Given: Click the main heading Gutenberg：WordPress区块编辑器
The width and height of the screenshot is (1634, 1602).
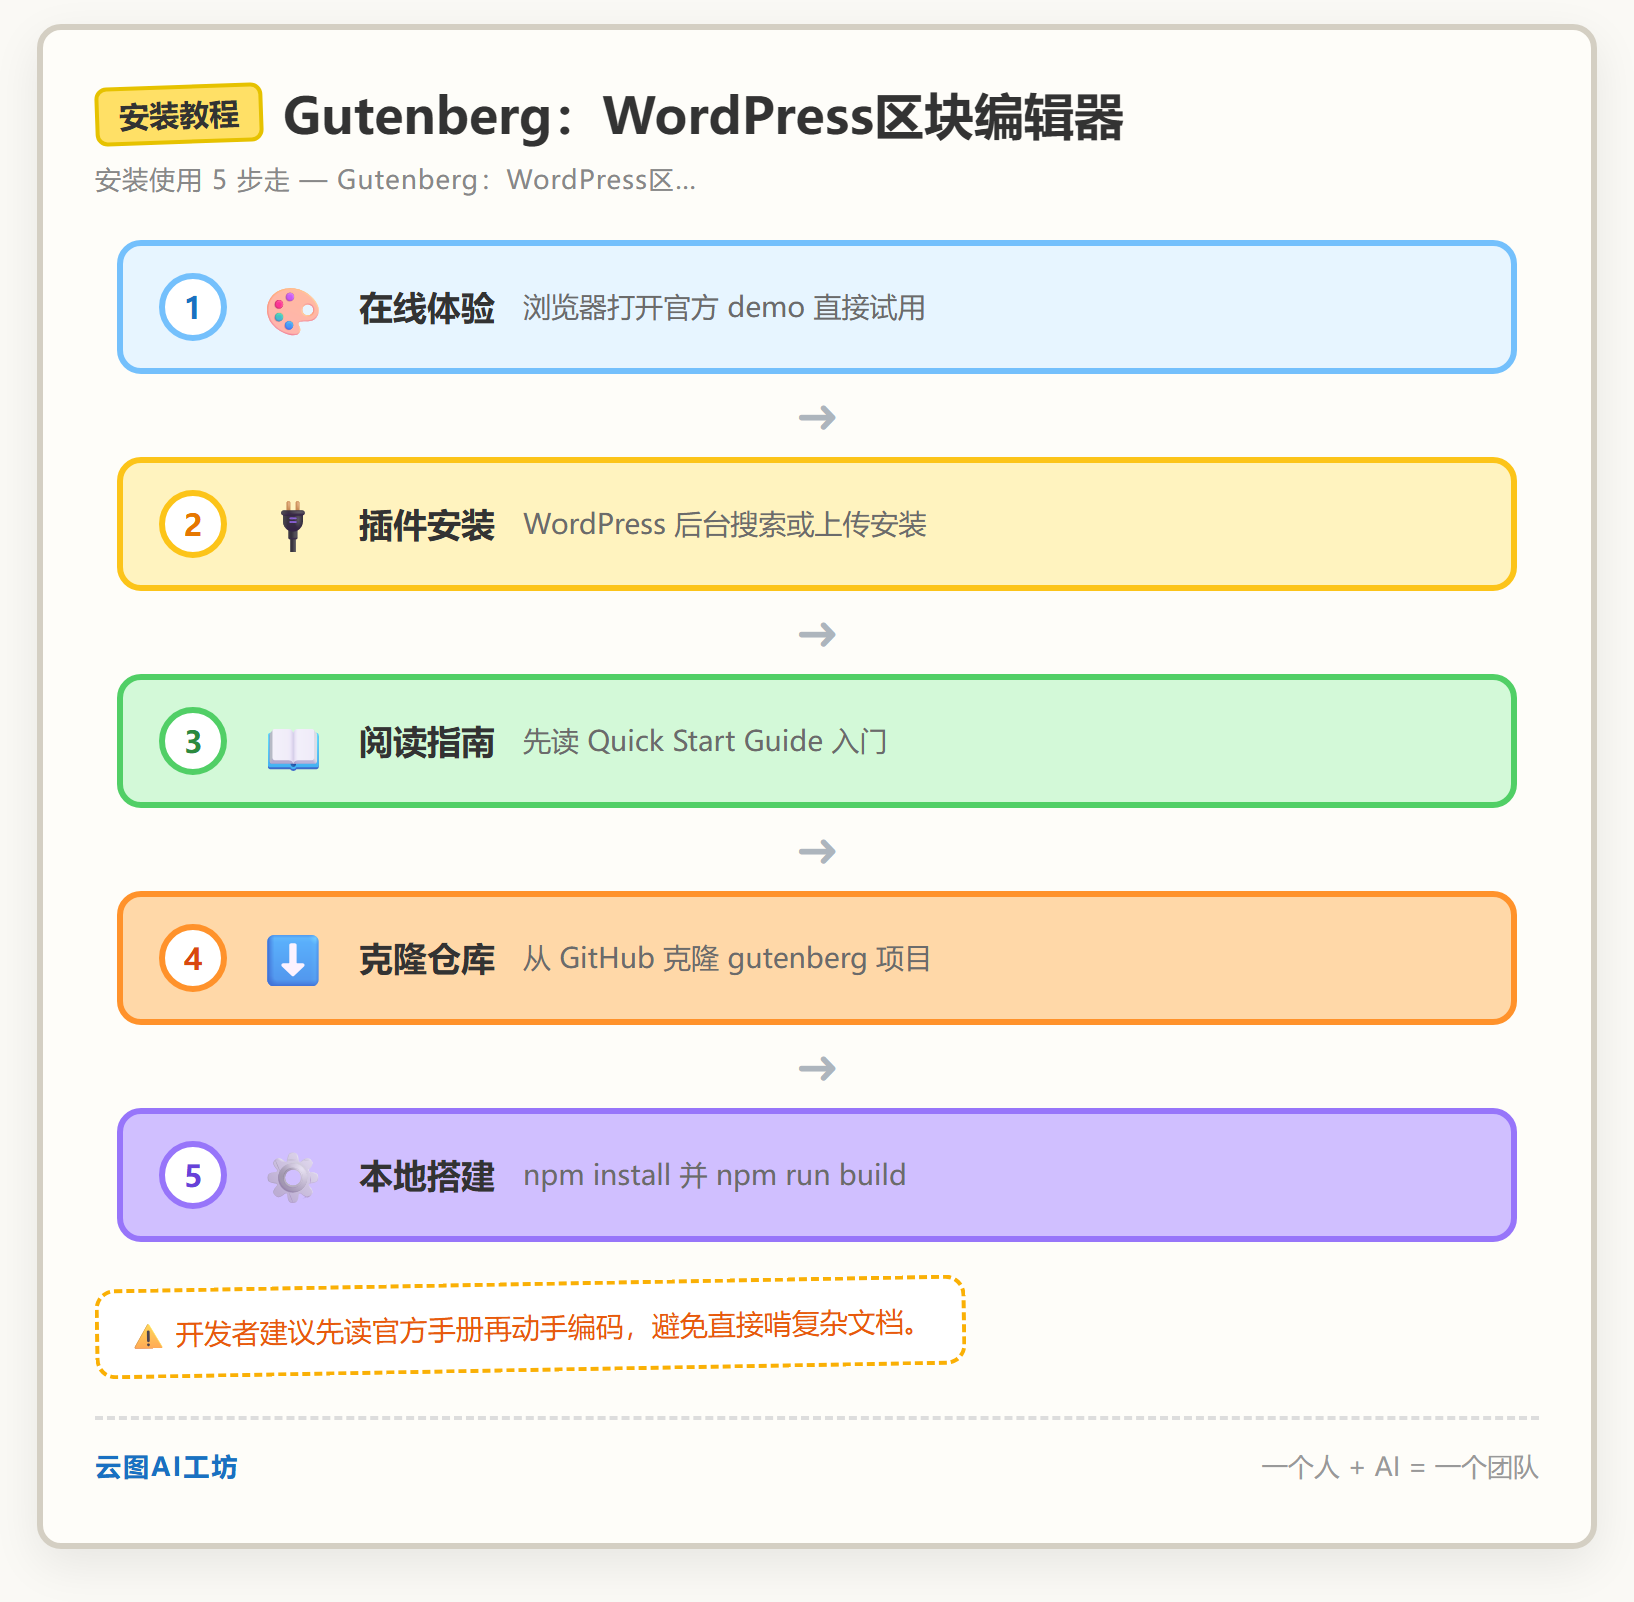Looking at the screenshot, I should (x=704, y=116).
